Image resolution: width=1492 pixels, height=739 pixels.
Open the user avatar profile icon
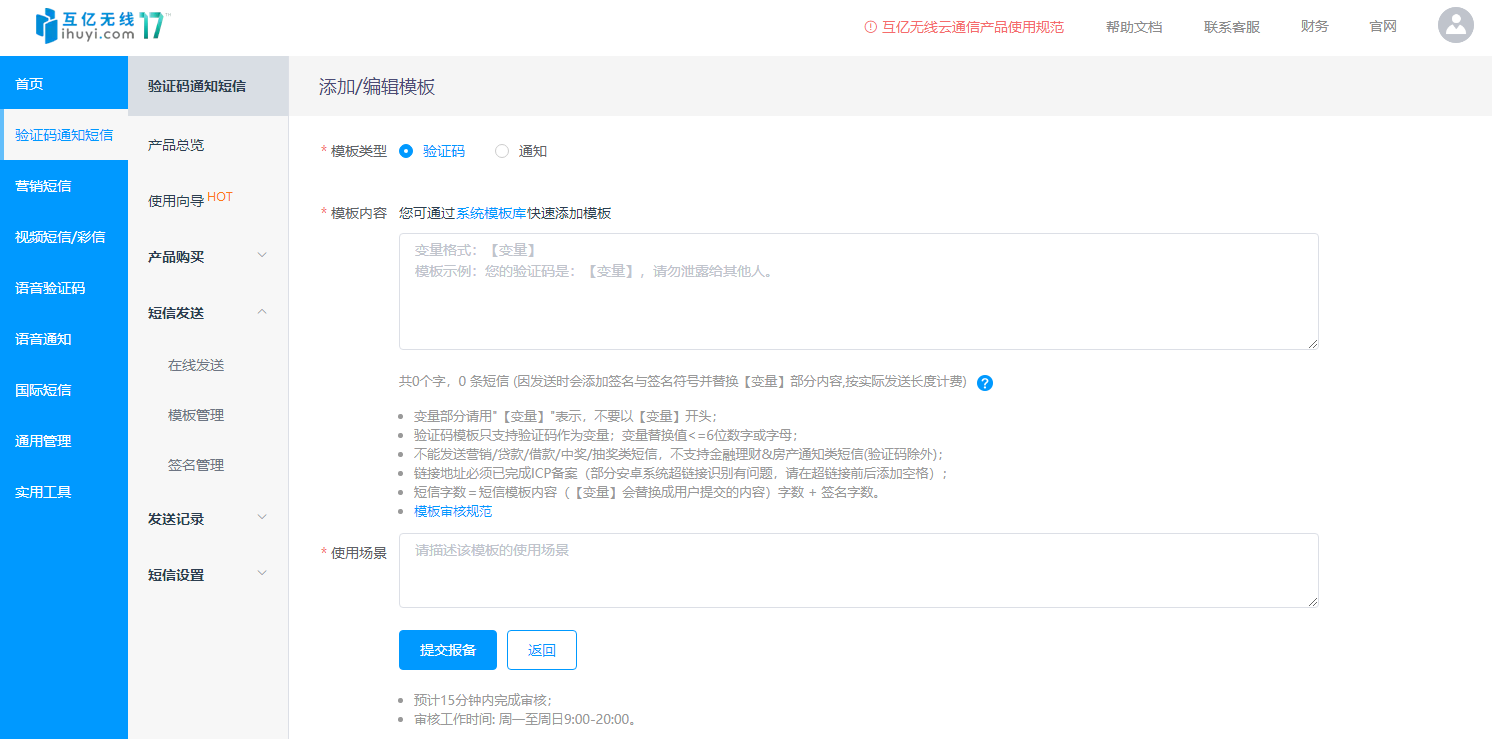click(x=1455, y=26)
